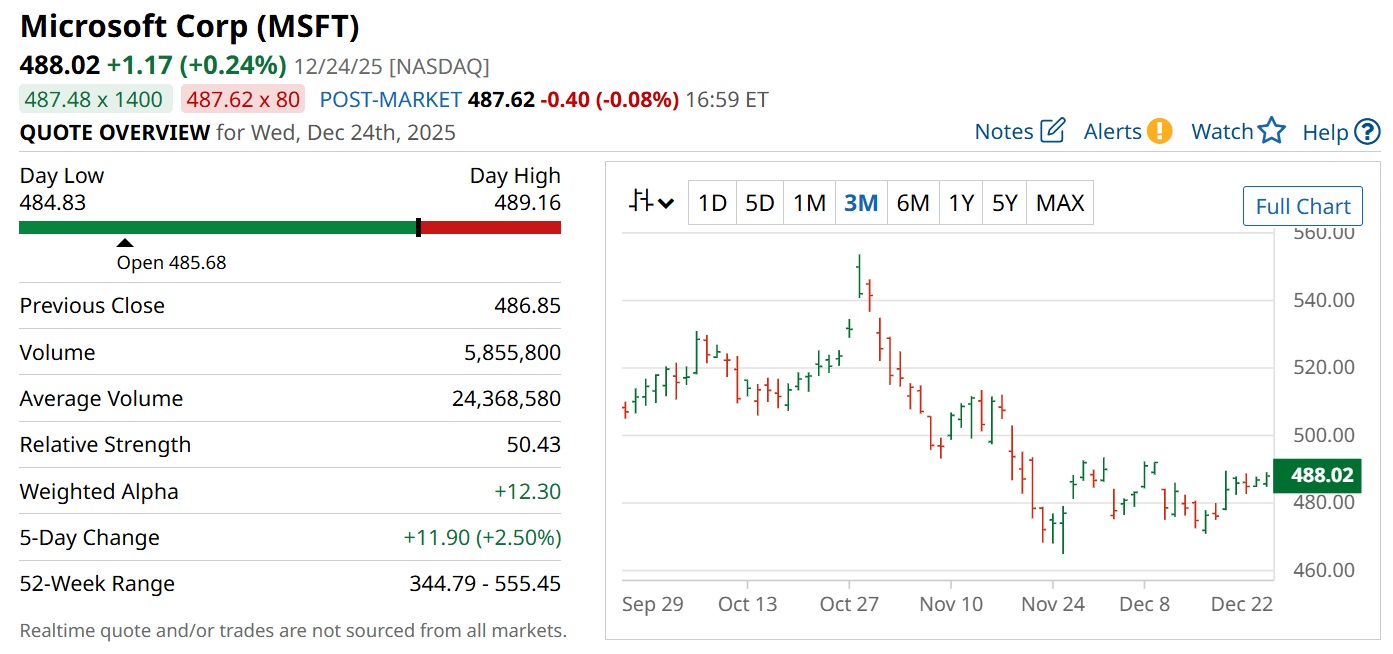
Task: Show the 1Y chart range
Action: (x=961, y=203)
